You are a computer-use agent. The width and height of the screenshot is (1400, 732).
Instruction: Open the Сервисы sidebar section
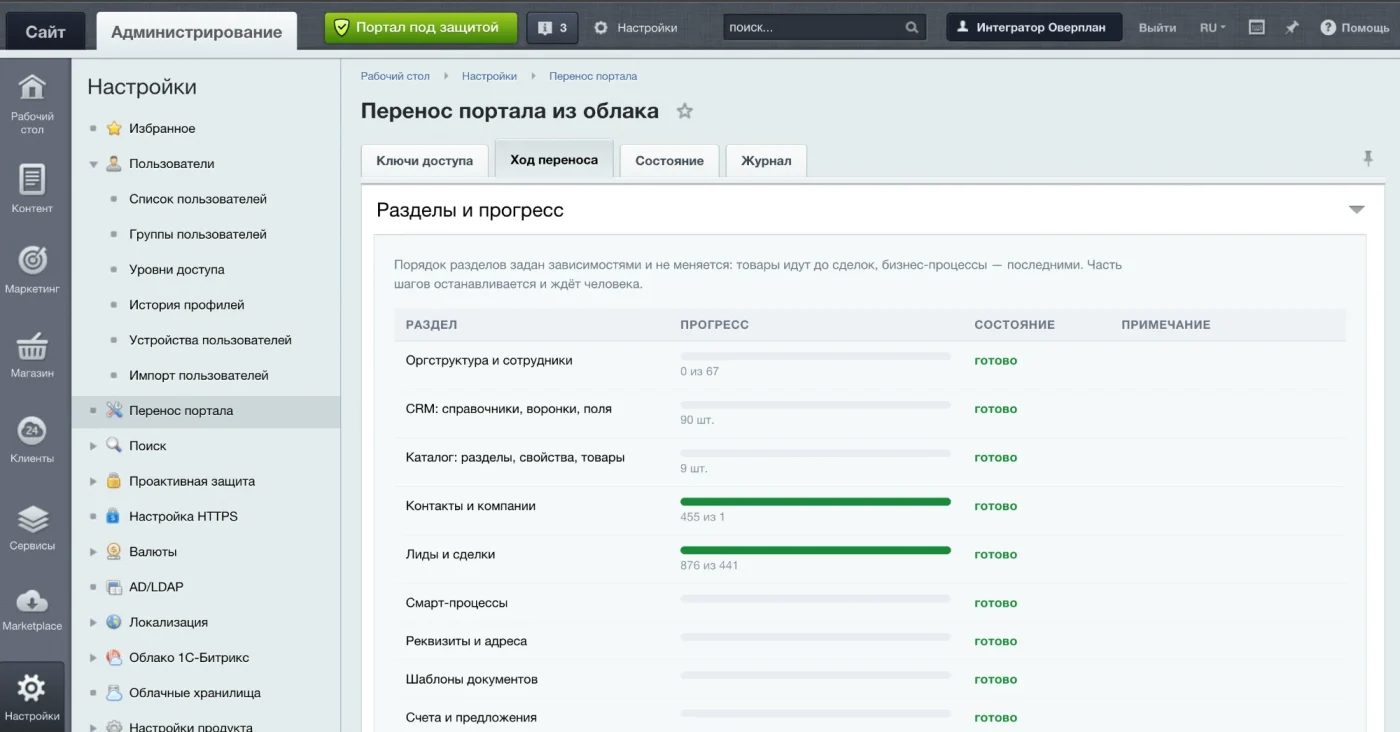point(33,527)
